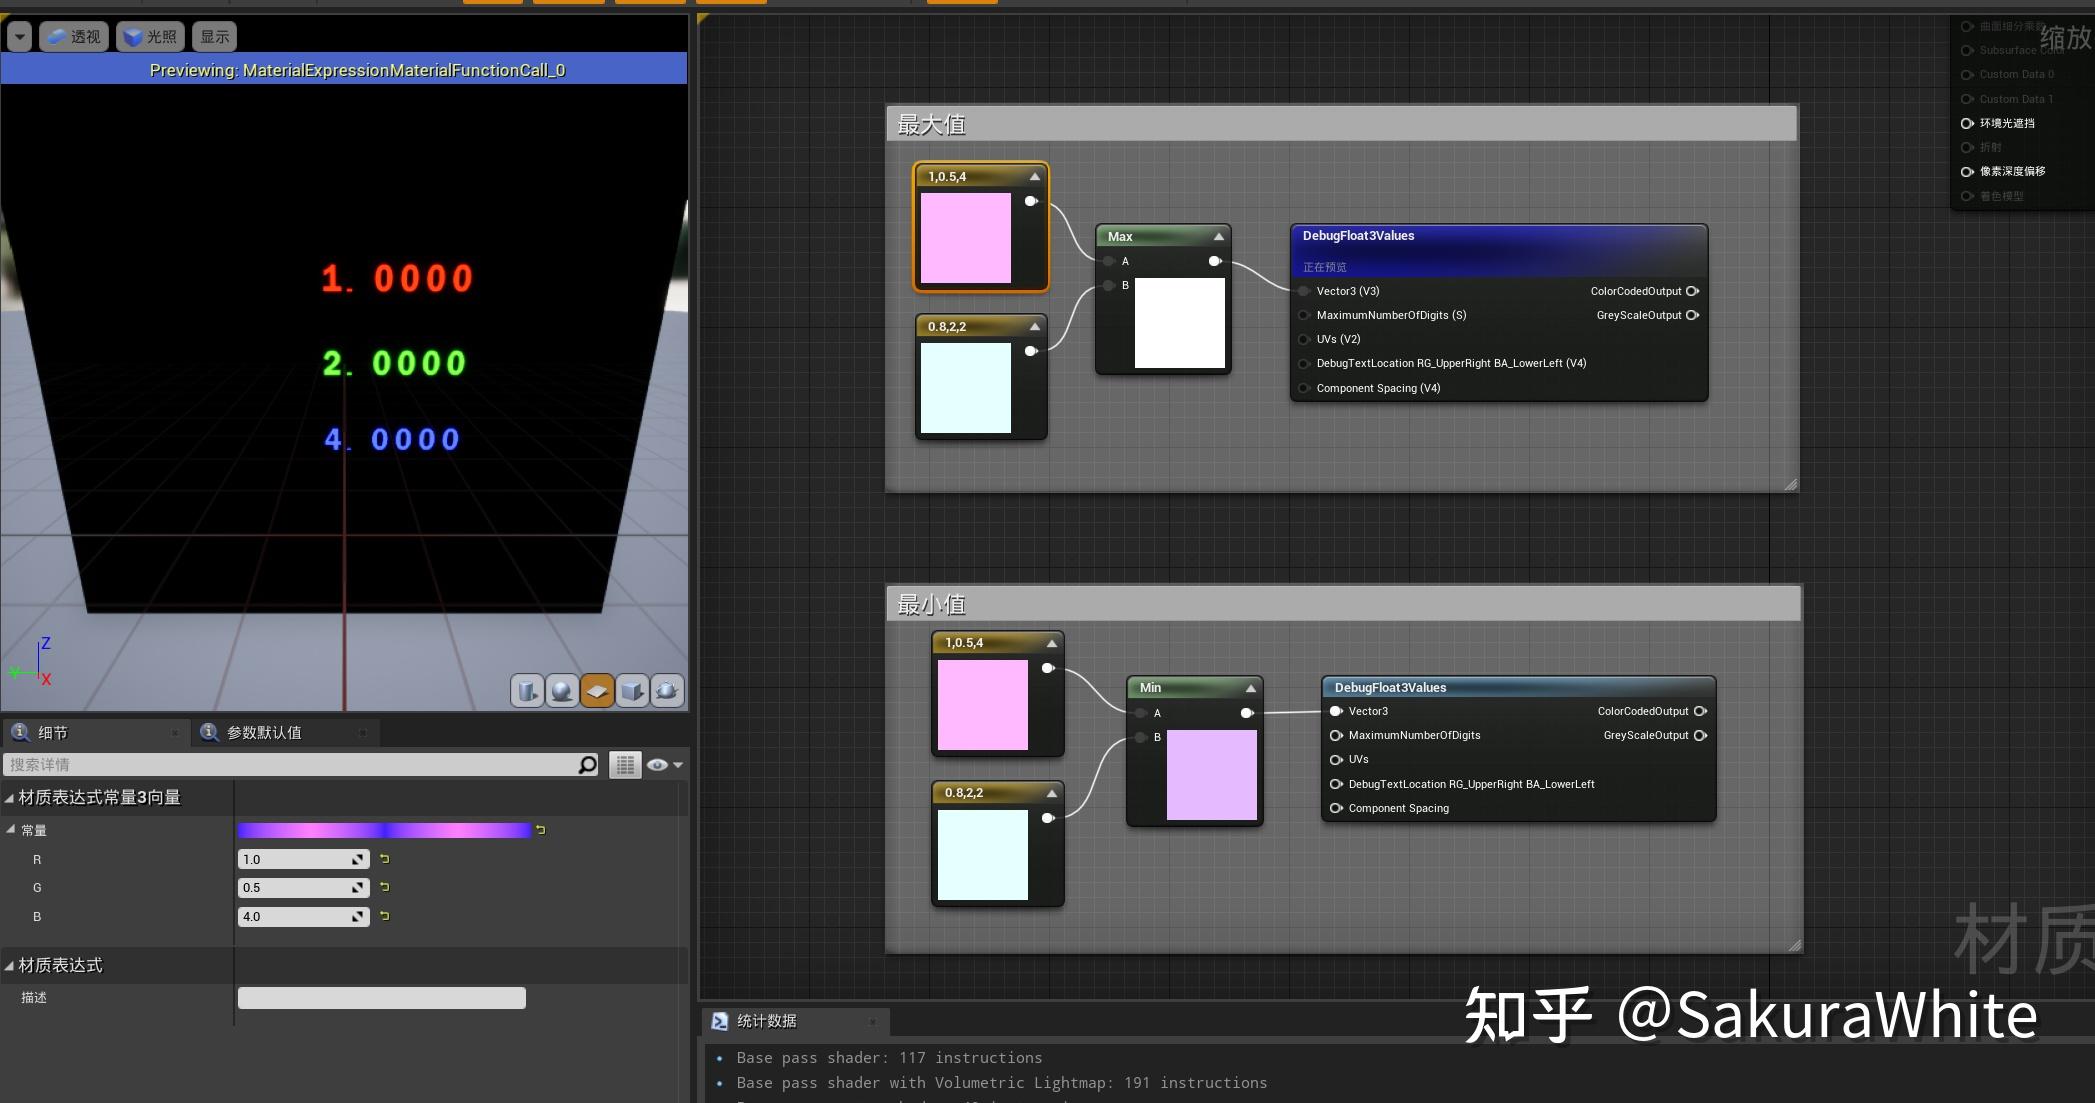Toggle the Vector3 (V3) input pin on DebugFloat3Values
The width and height of the screenshot is (2095, 1103).
[x=1305, y=291]
